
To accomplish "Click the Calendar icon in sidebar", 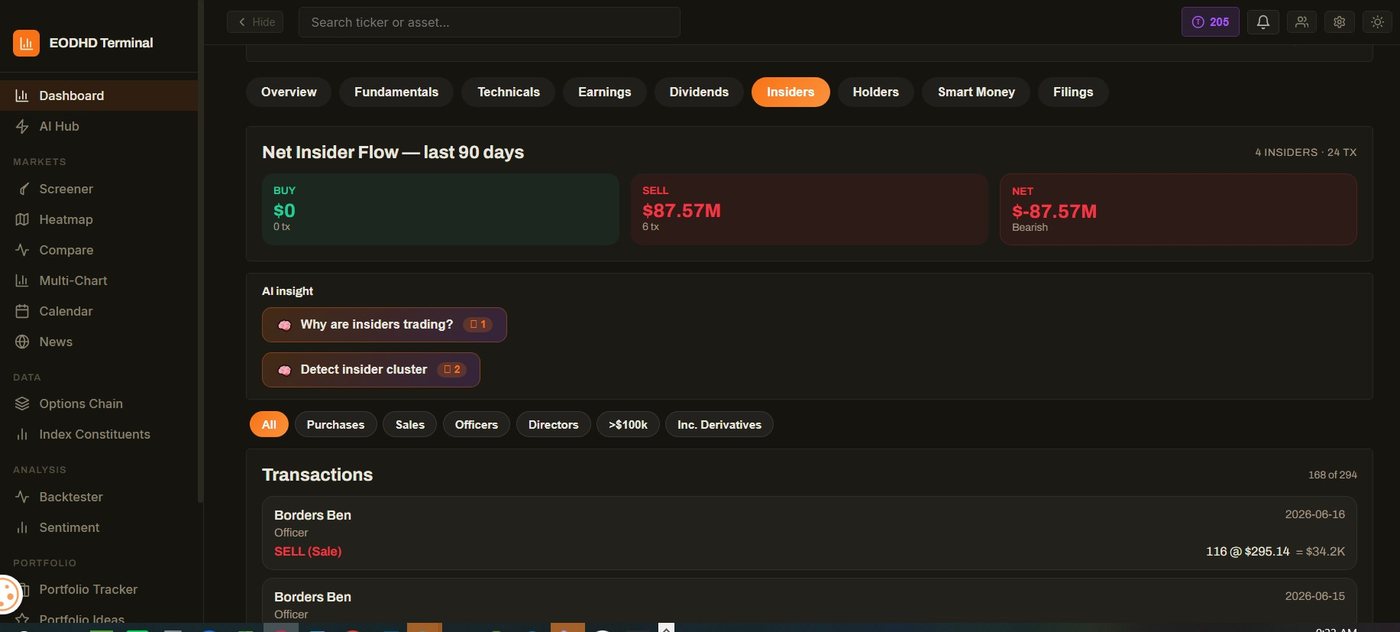I will 22,312.
